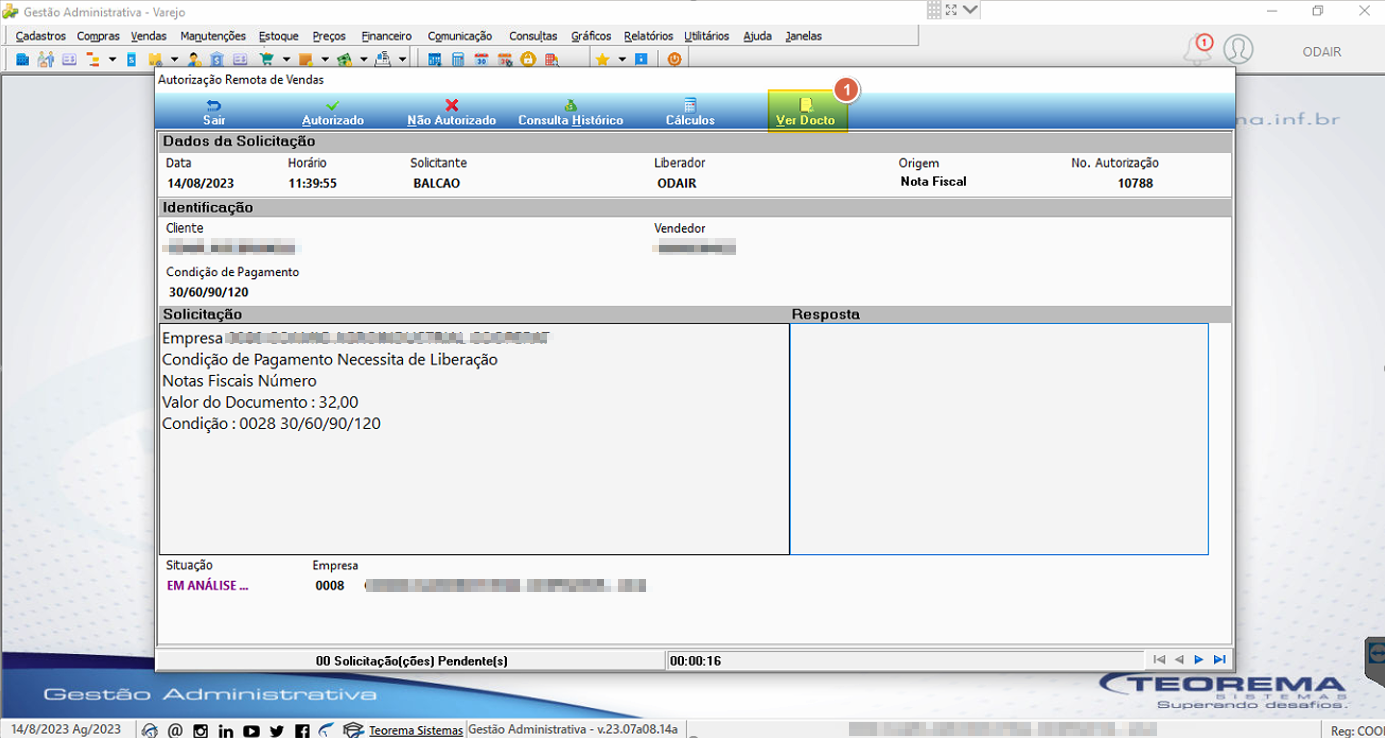Image resolution: width=1385 pixels, height=738 pixels.
Task: Select the 'EM ANÁLISE ...' status text
Action: coord(208,586)
